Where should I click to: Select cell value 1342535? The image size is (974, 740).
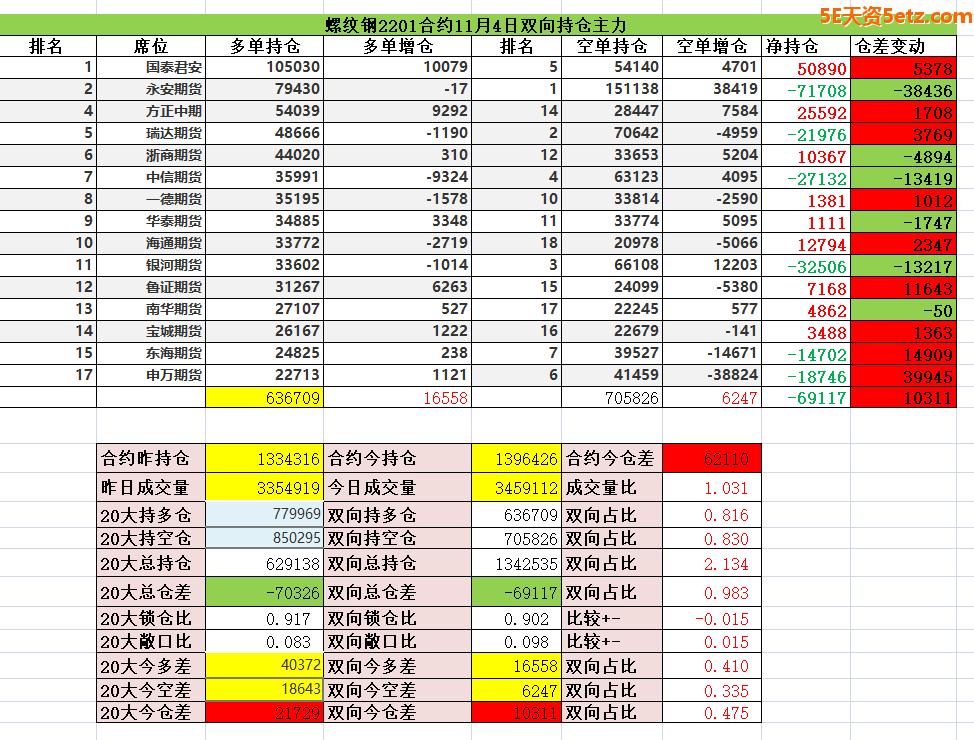coord(516,564)
